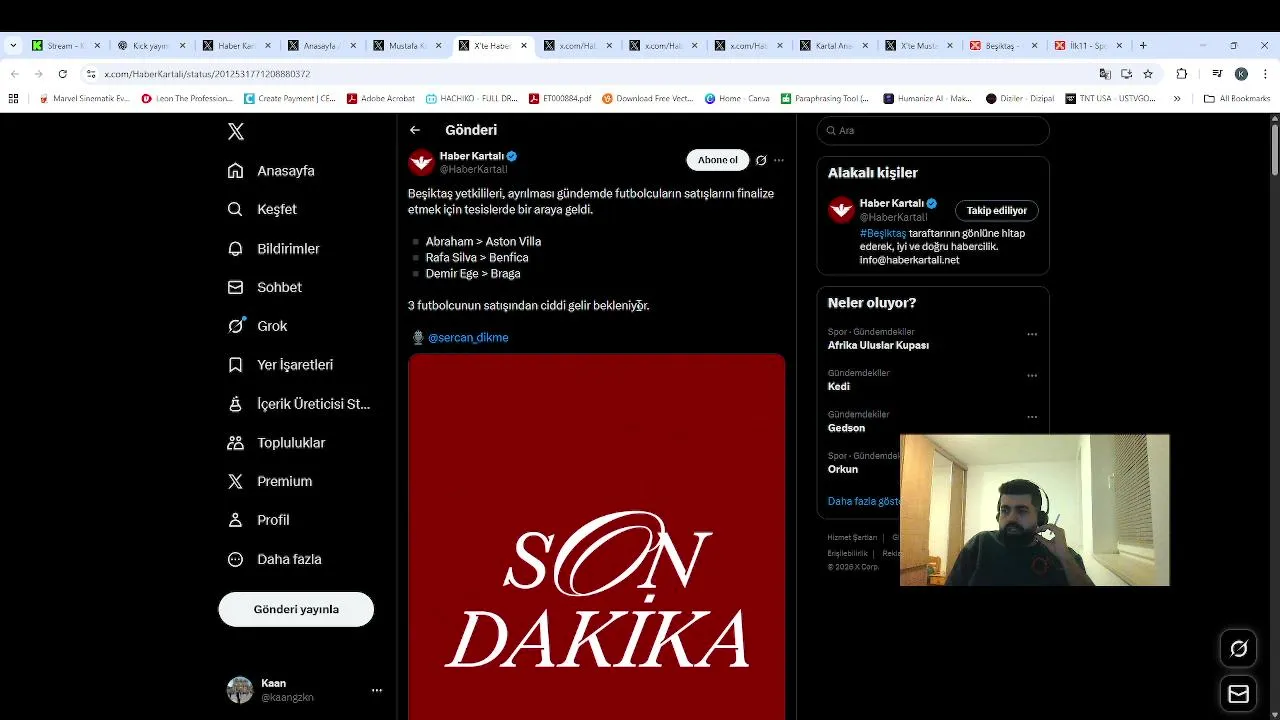1280x720 pixels.
Task: Click the browser address bar URL
Action: tap(207, 74)
